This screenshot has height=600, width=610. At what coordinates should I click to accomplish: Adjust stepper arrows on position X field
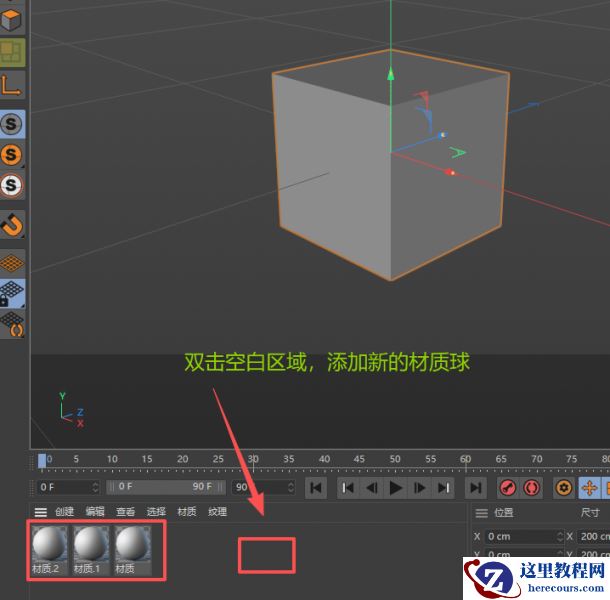560,537
